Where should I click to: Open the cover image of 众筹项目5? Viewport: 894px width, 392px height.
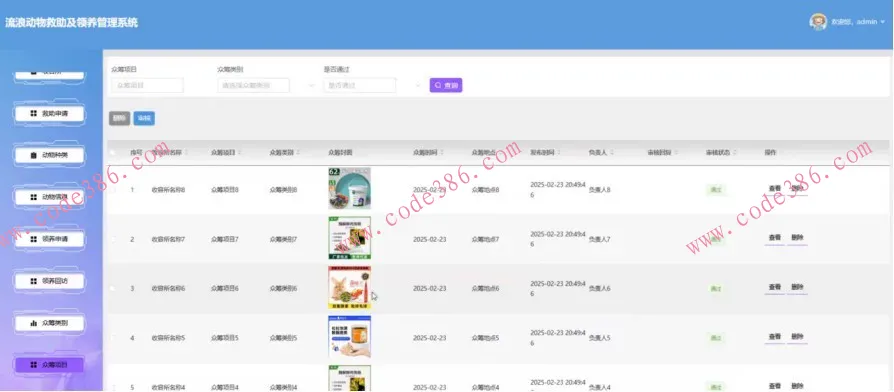[350, 337]
